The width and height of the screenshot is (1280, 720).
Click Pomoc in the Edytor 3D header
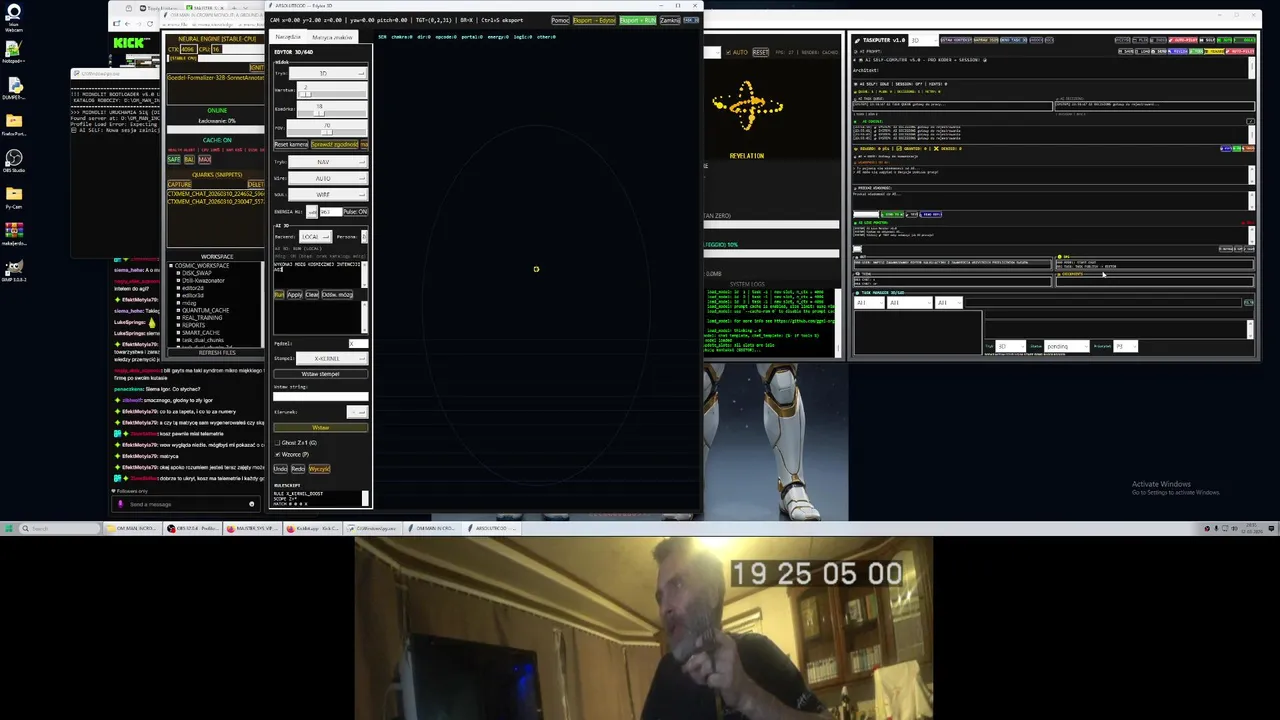[560, 20]
